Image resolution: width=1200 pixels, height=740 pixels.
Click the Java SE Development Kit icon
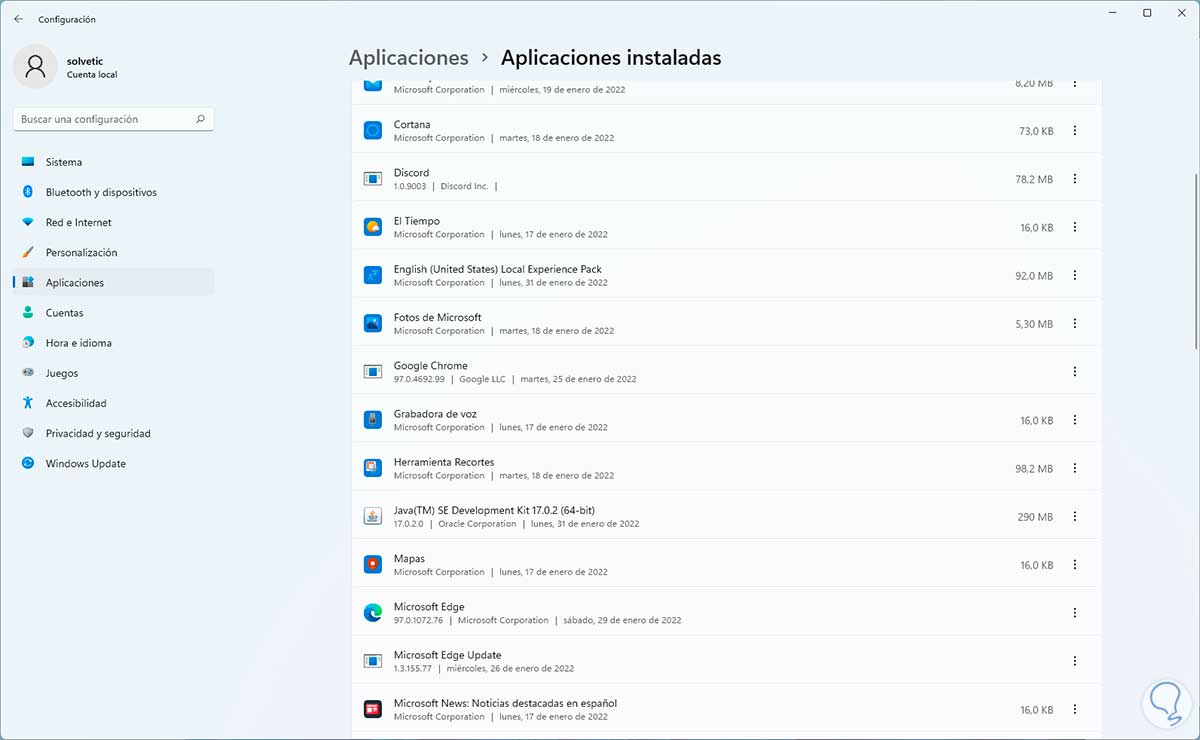[x=373, y=516]
